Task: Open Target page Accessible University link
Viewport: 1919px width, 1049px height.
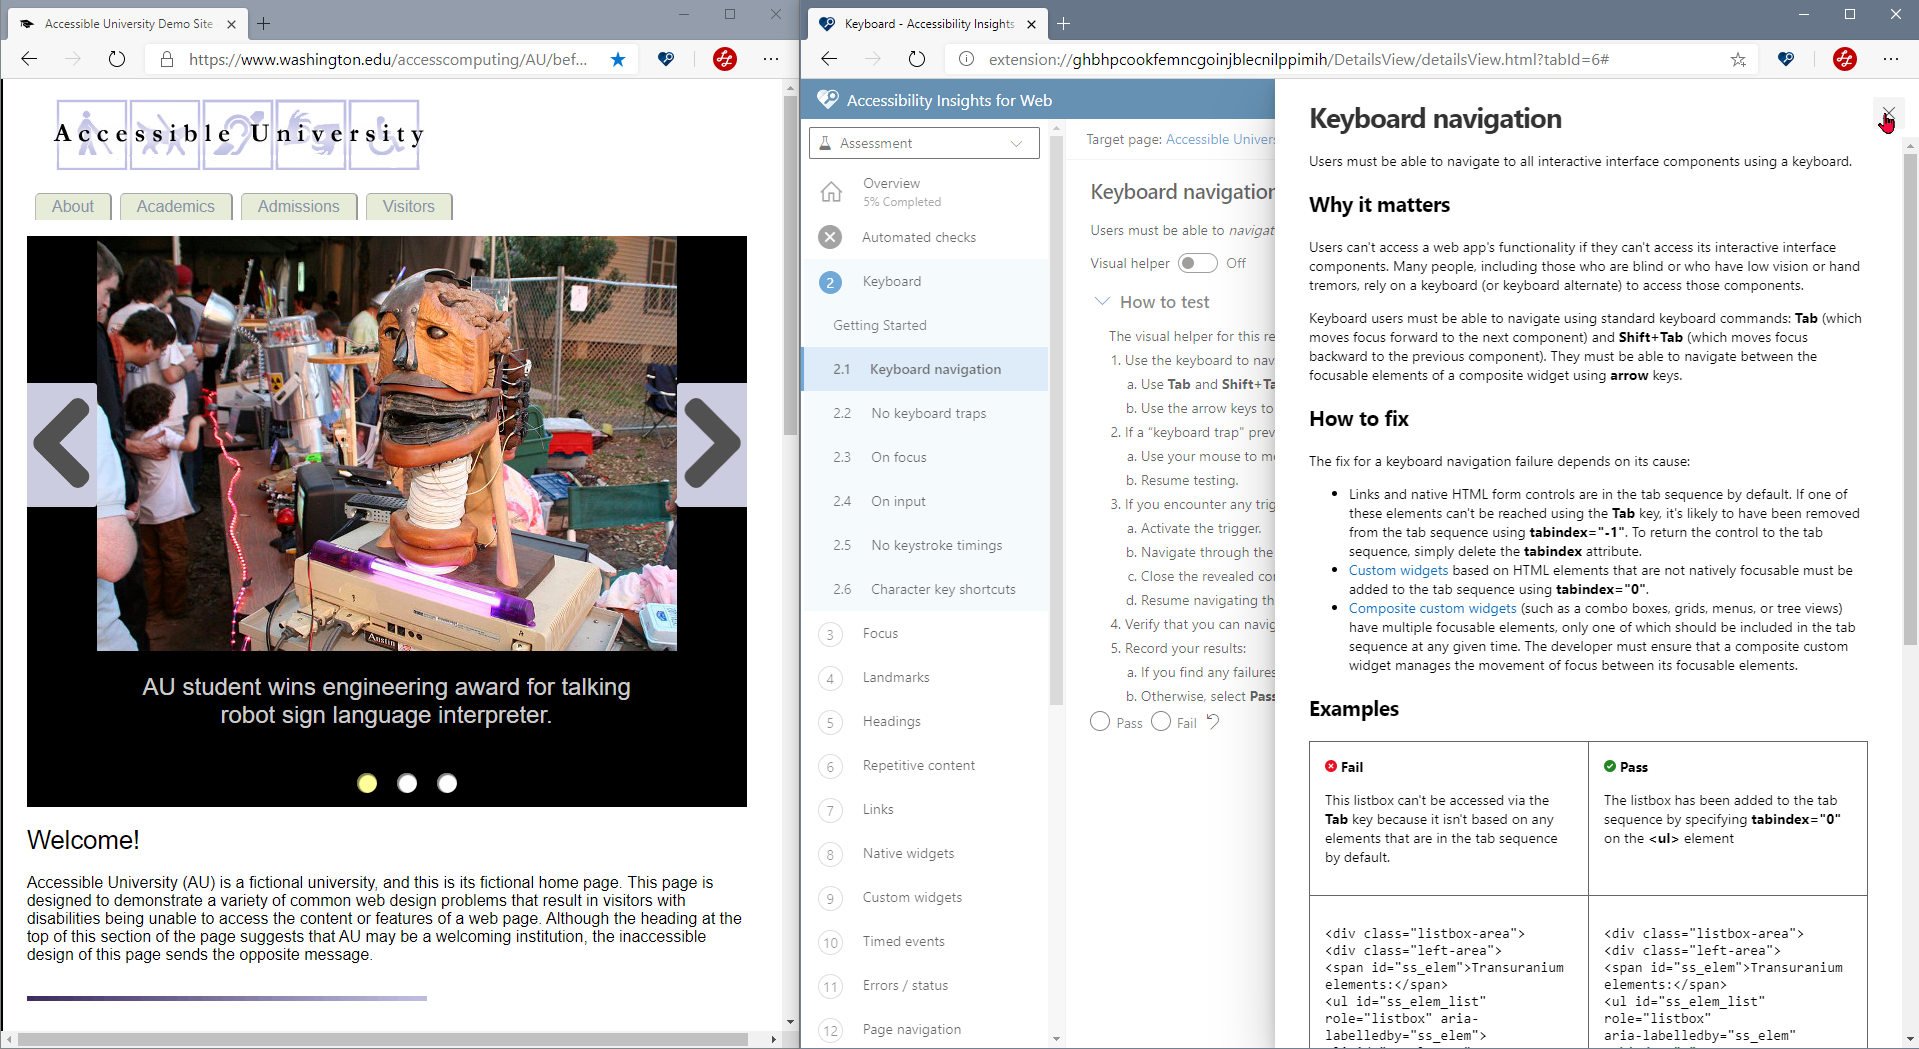Action: point(1220,139)
